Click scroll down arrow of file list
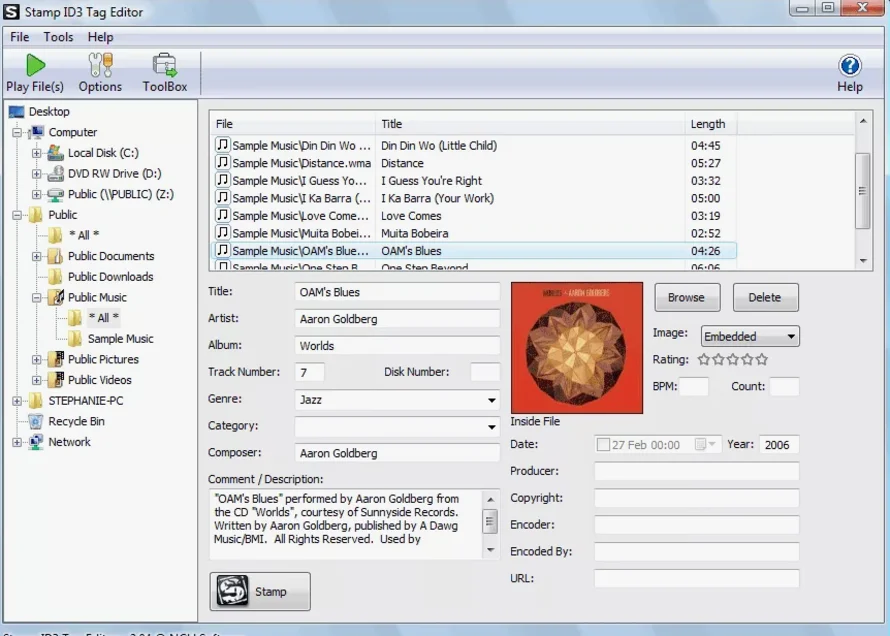Viewport: 890px width, 636px height. [863, 261]
